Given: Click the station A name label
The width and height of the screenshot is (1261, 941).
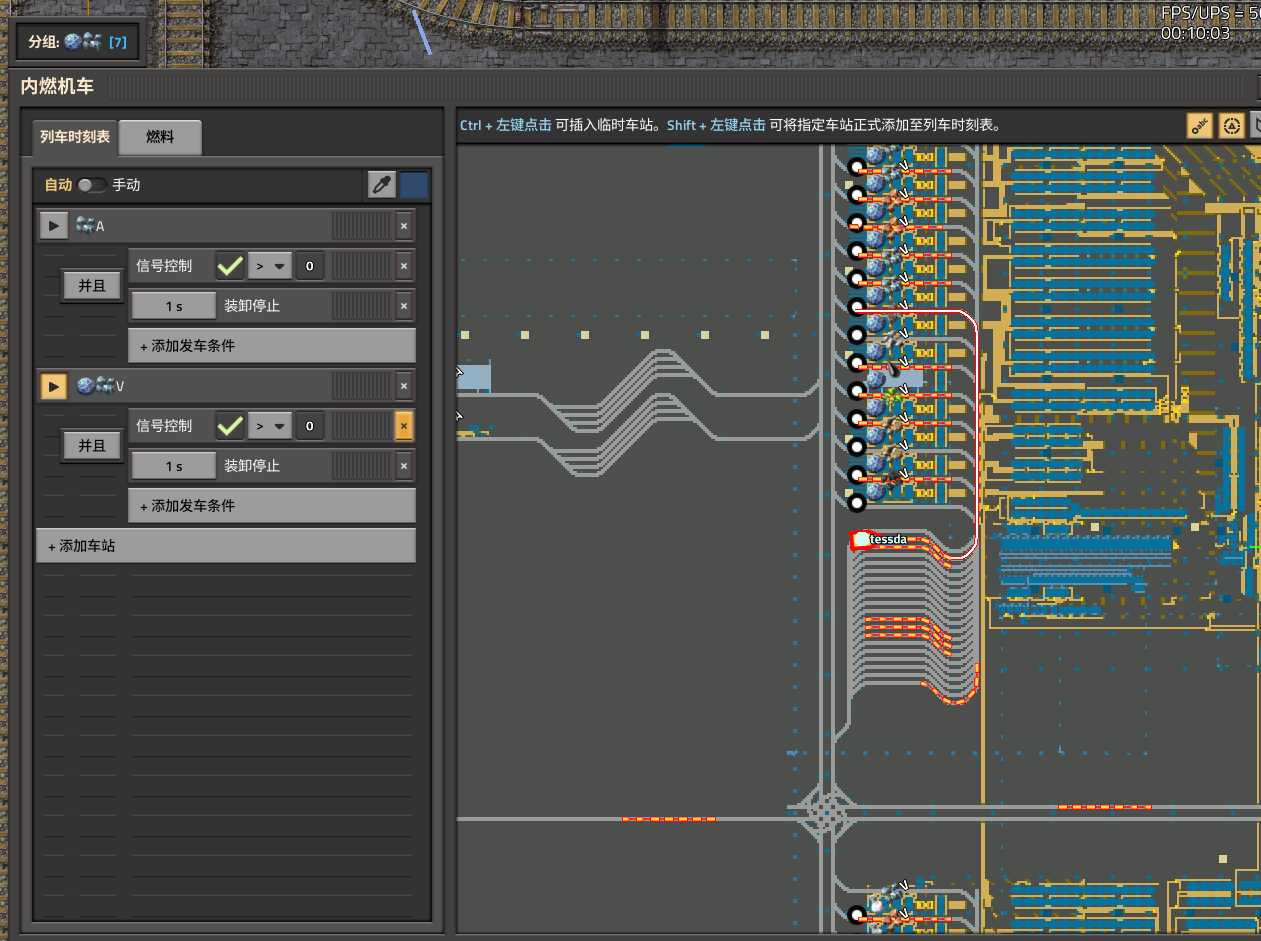Looking at the screenshot, I should click(90, 226).
